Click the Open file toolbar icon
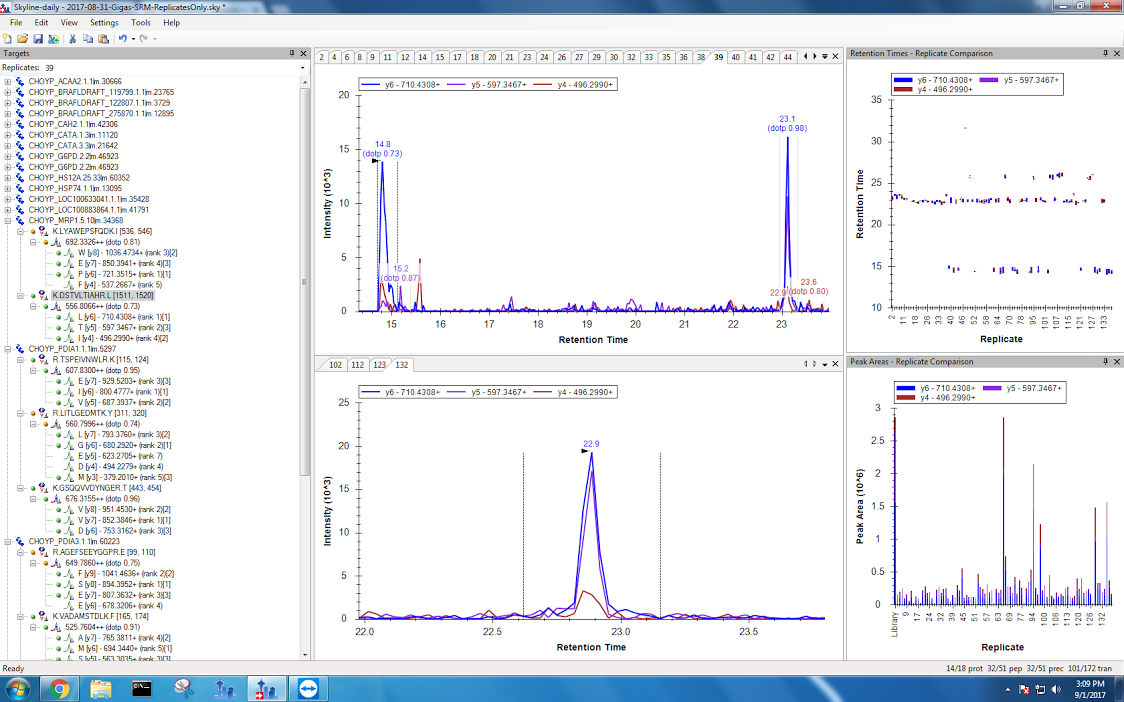Viewport: 1124px width, 702px height. pyautogui.click(x=23, y=38)
